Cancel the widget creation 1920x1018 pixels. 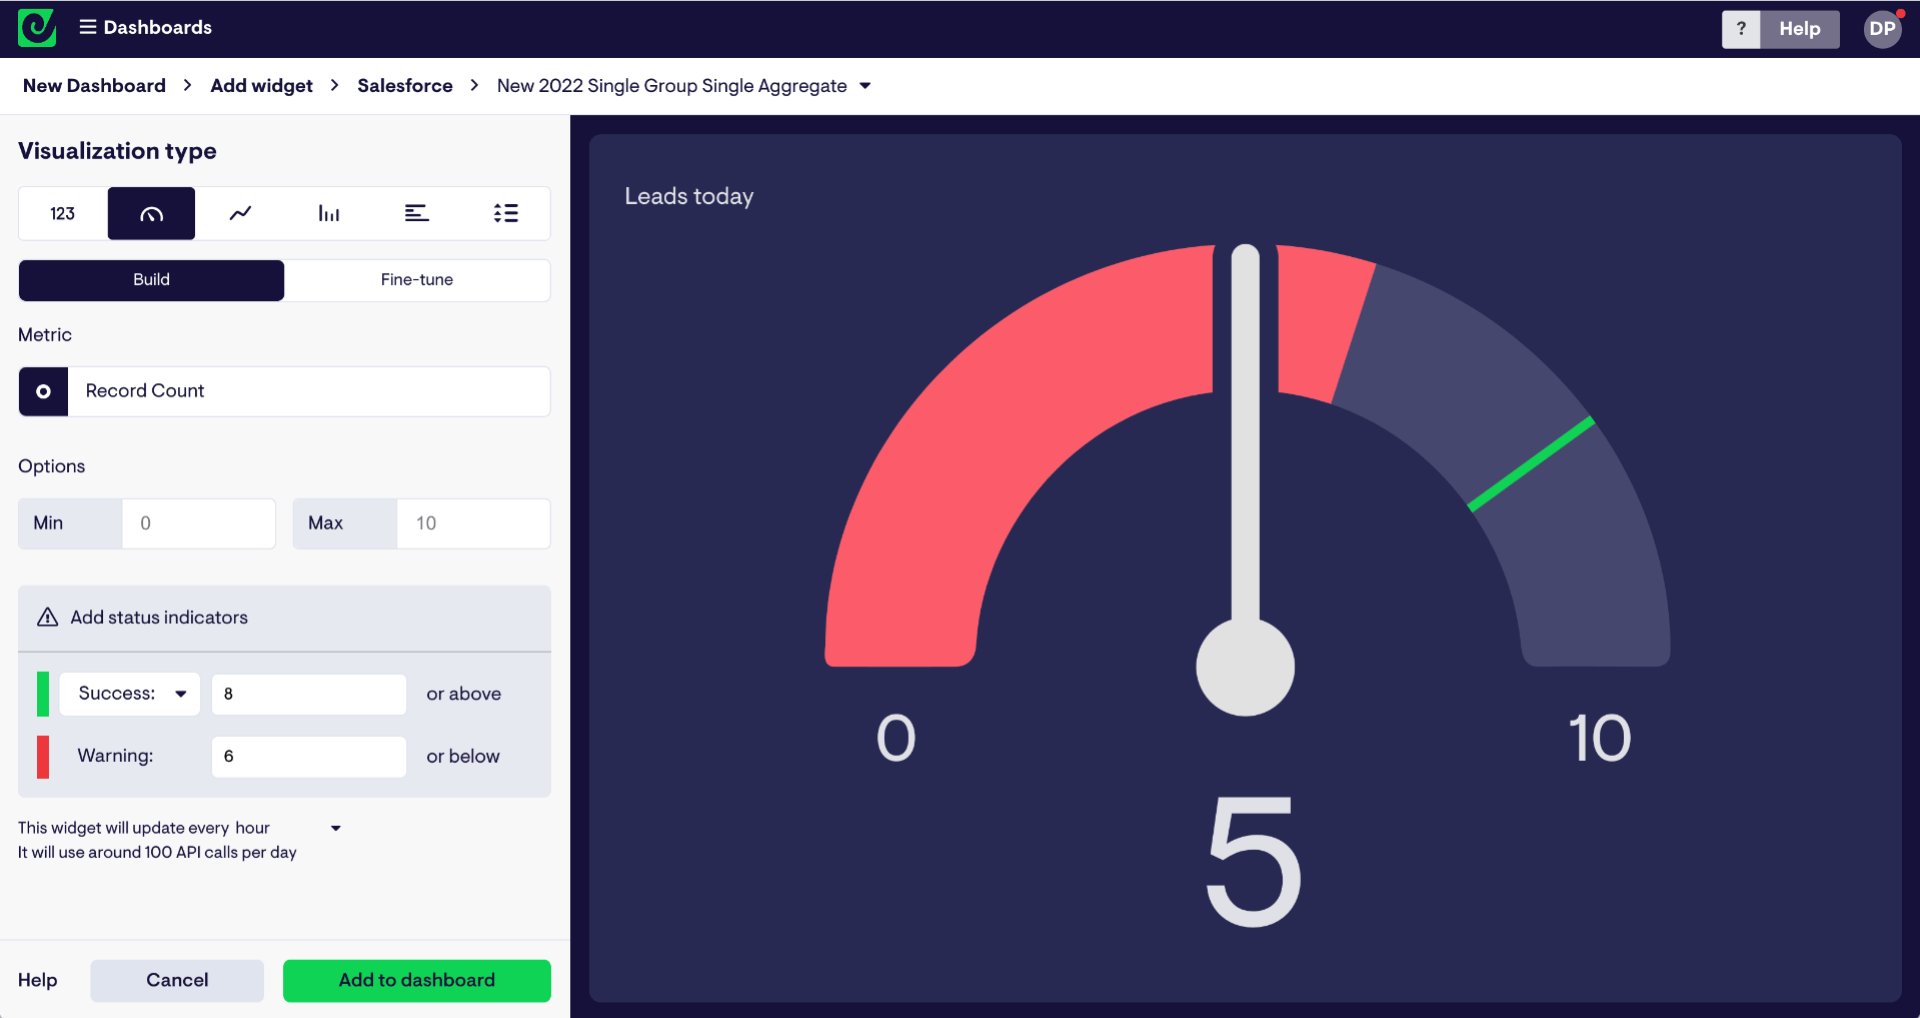[x=177, y=980]
